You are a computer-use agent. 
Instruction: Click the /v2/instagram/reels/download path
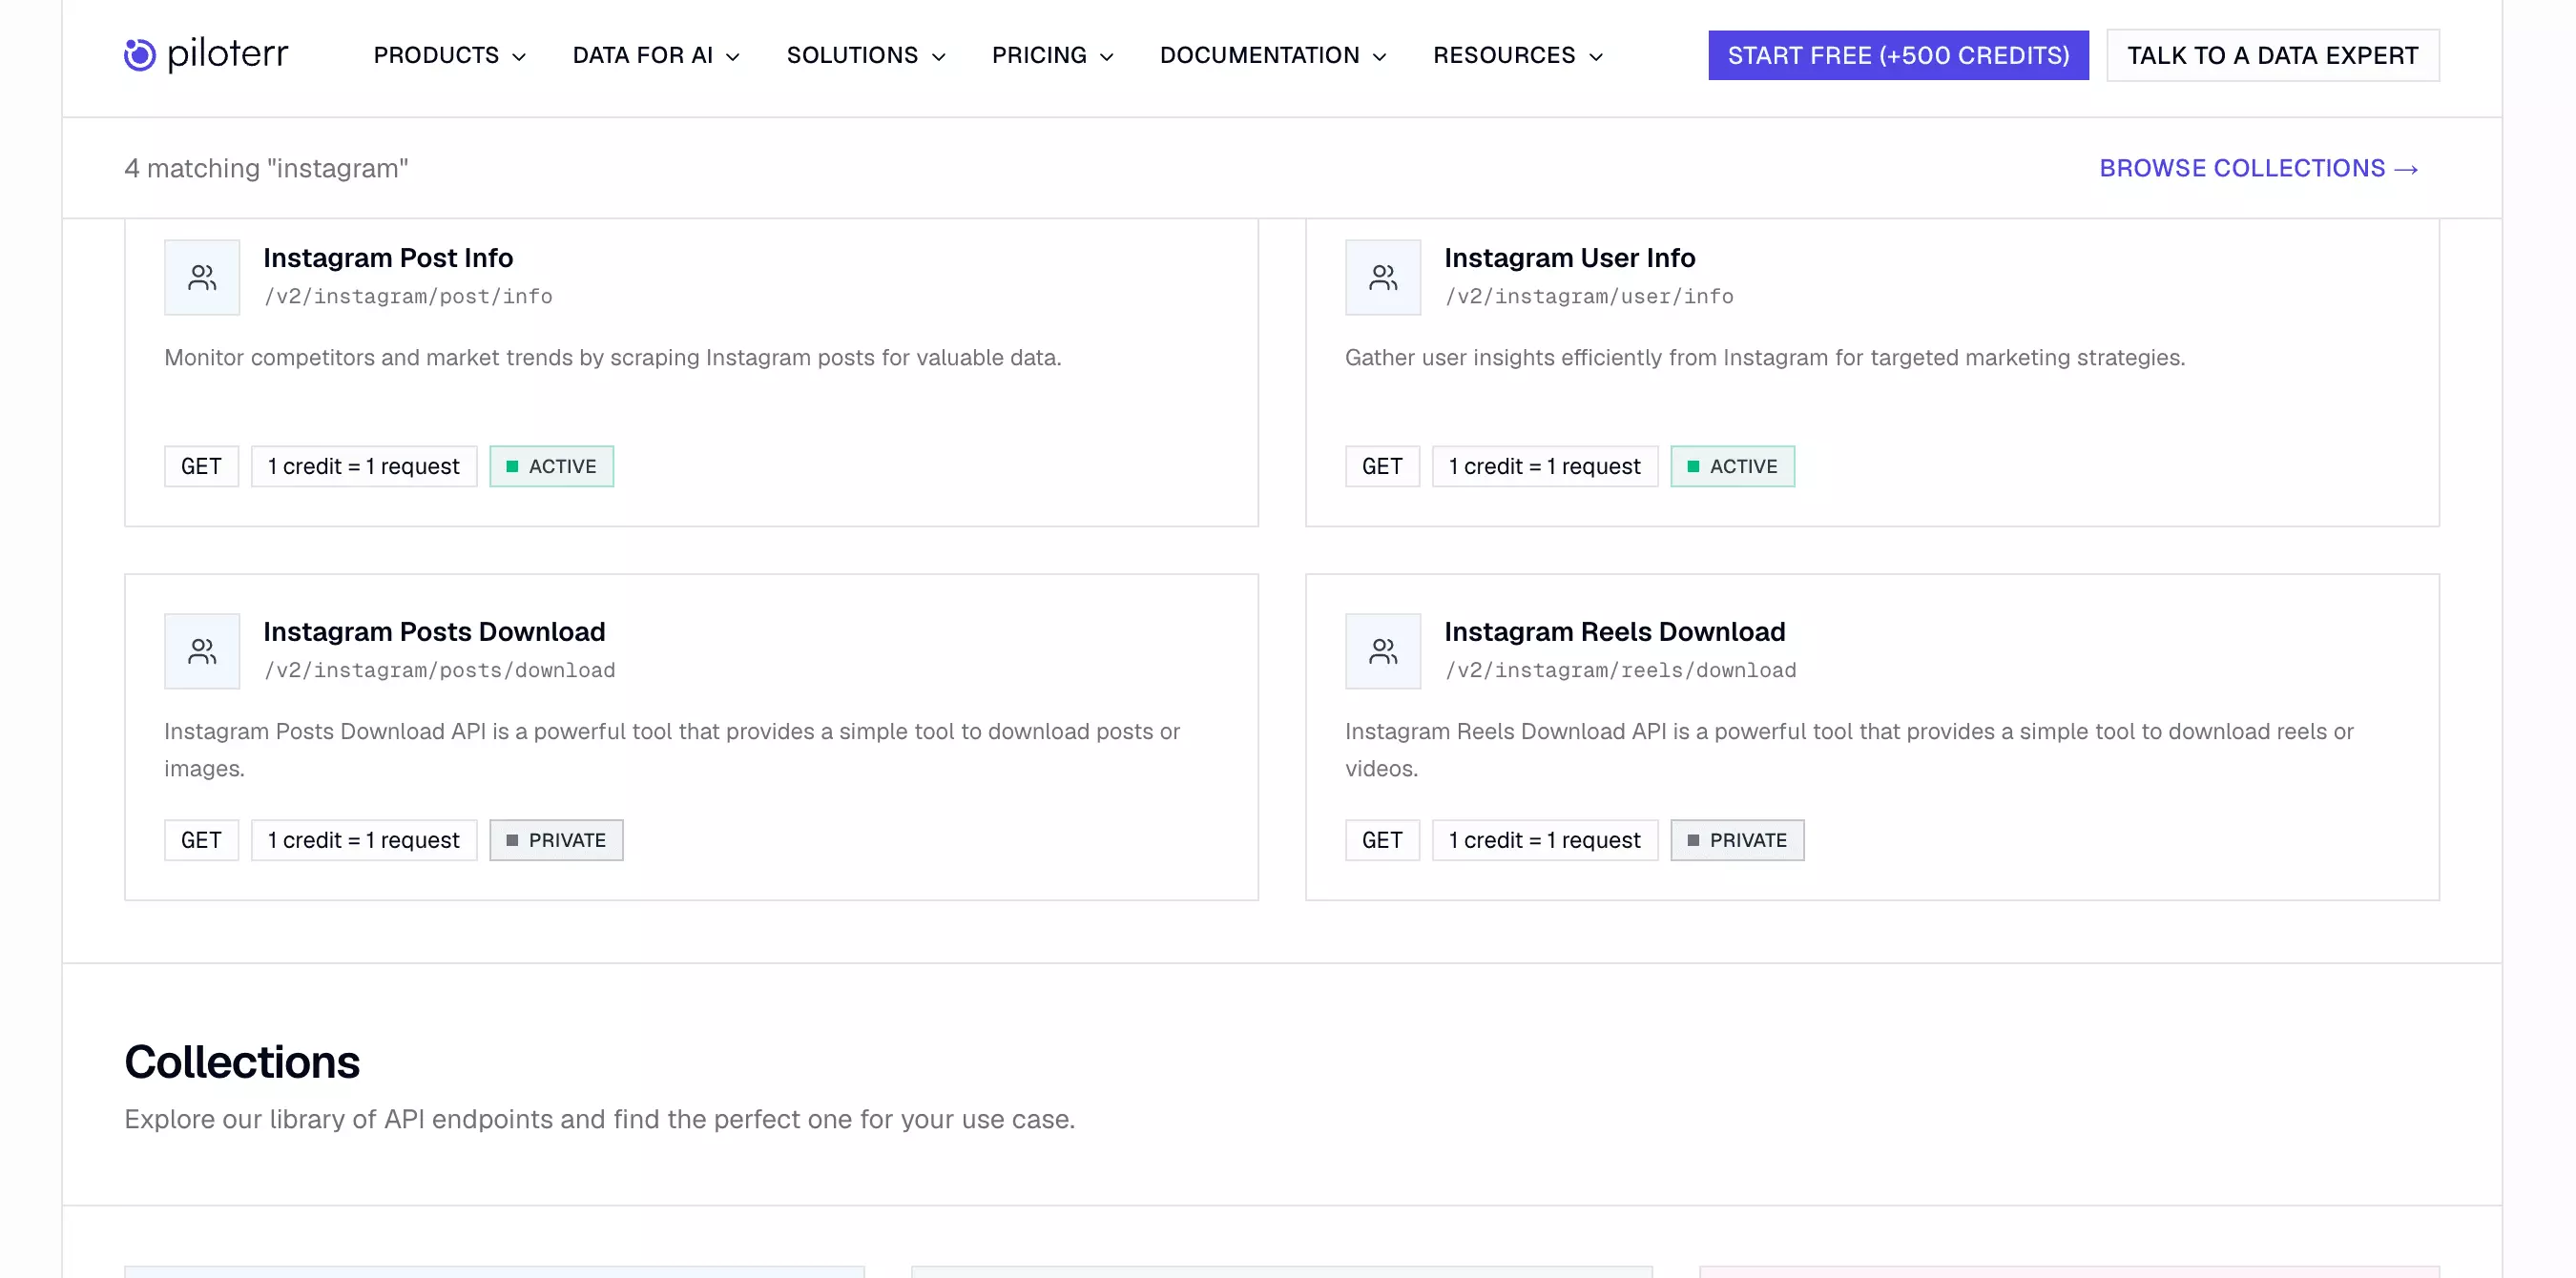point(1620,671)
